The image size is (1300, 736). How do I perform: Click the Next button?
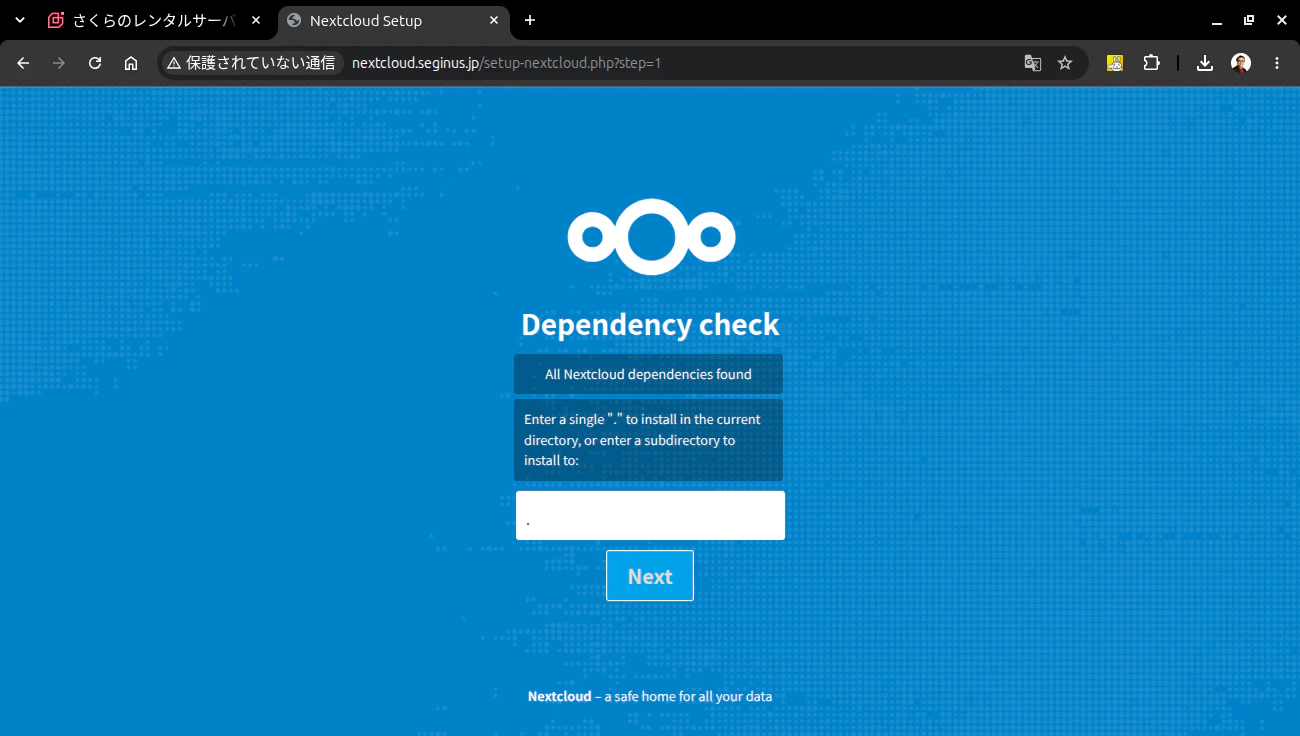pos(650,576)
